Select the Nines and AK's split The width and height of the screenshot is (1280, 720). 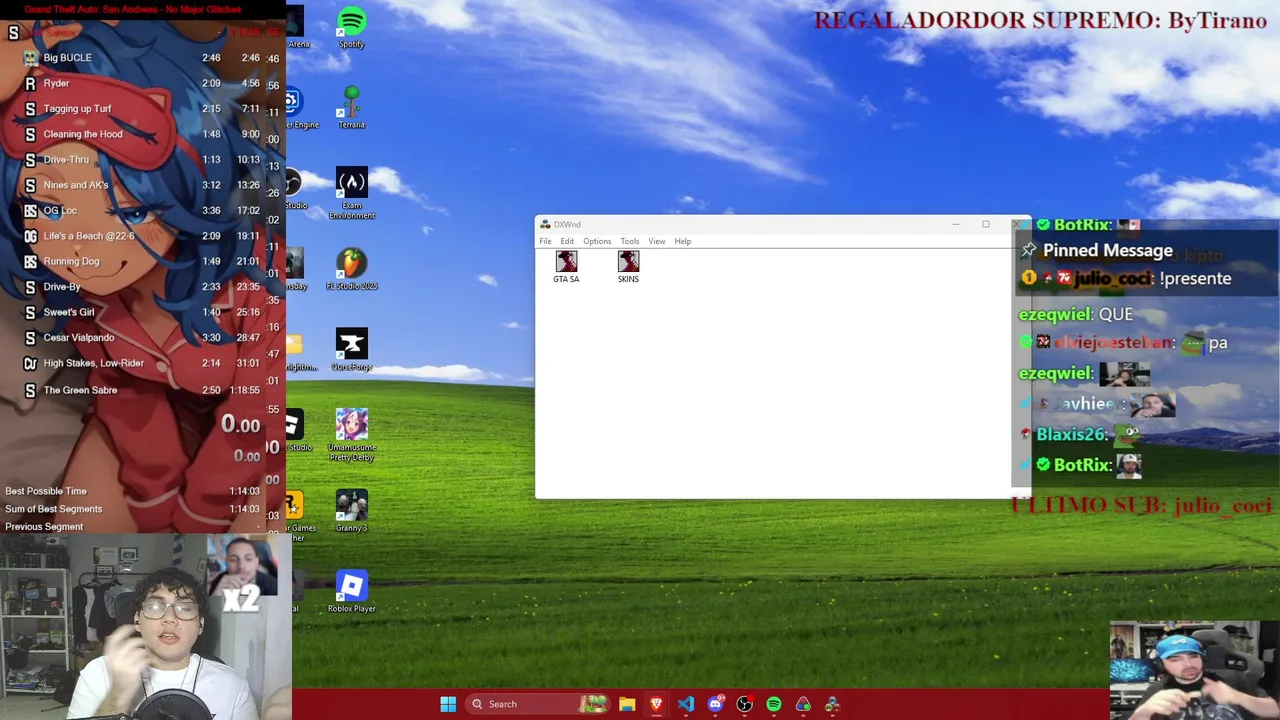pyautogui.click(x=140, y=185)
